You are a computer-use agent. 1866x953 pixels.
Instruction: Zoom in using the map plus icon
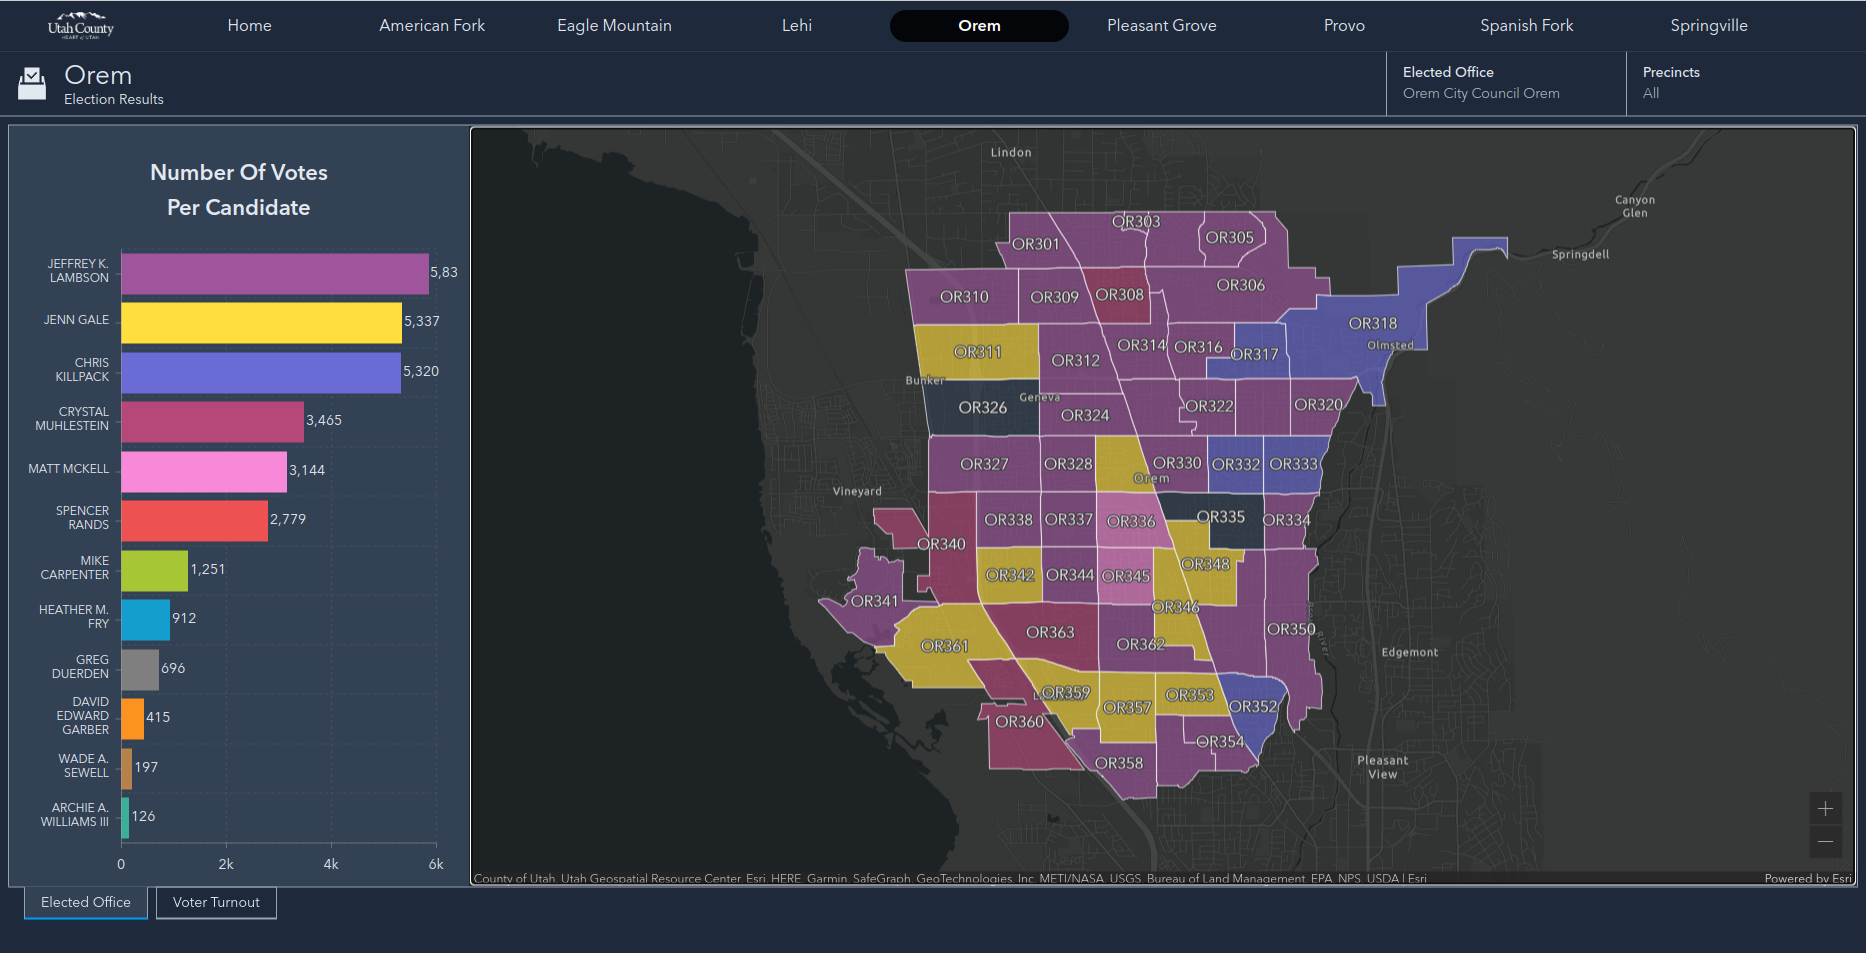click(x=1825, y=808)
